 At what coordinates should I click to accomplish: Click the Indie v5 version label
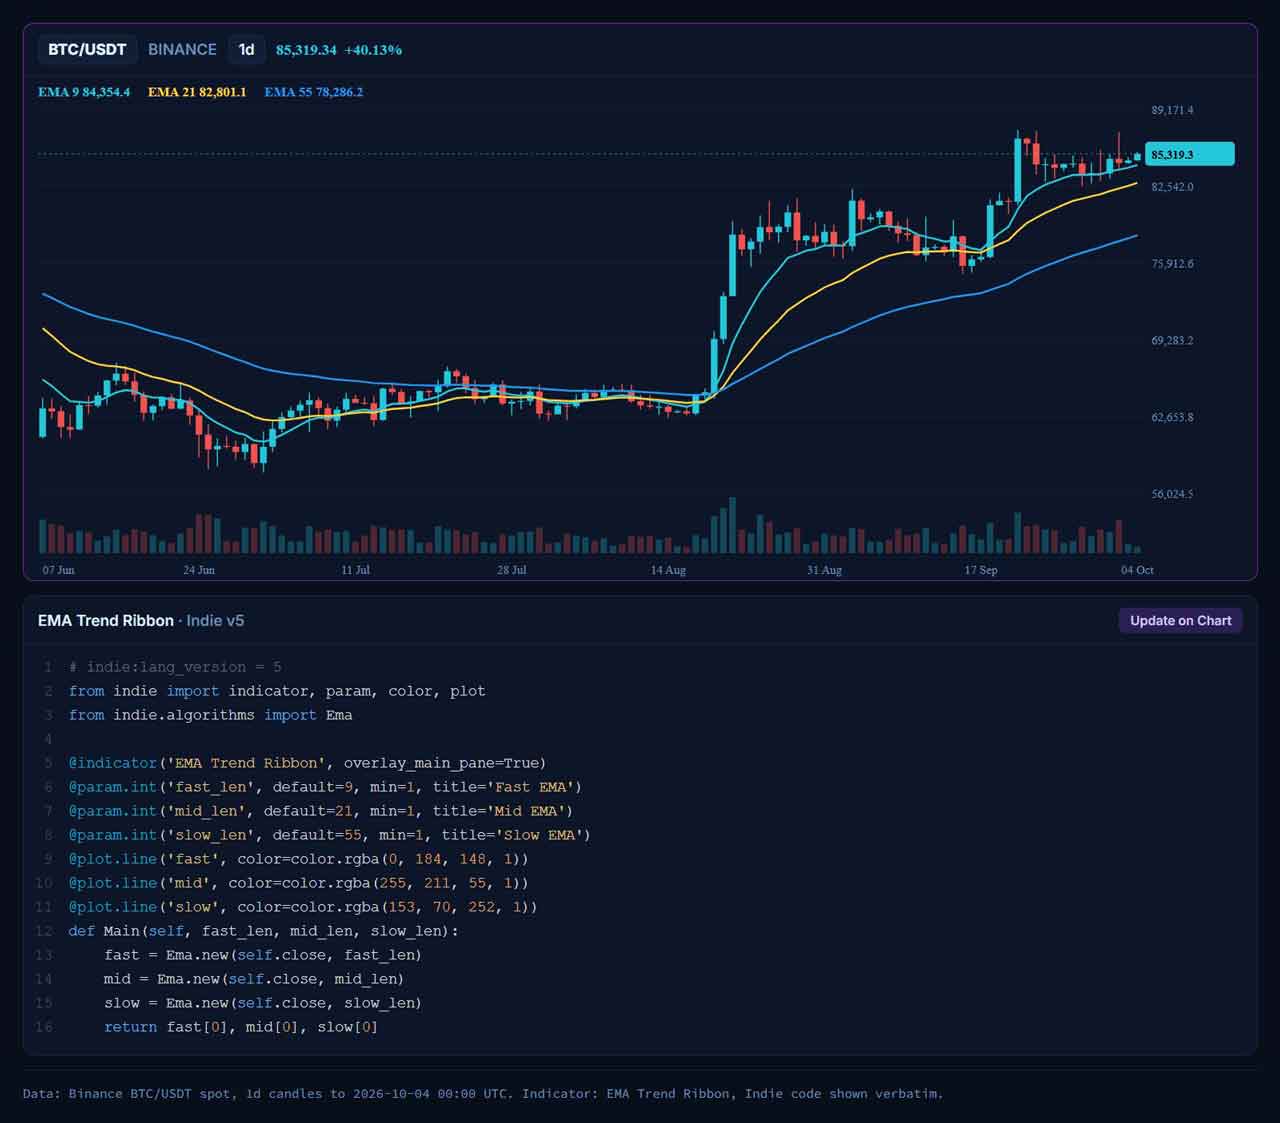[x=215, y=621]
